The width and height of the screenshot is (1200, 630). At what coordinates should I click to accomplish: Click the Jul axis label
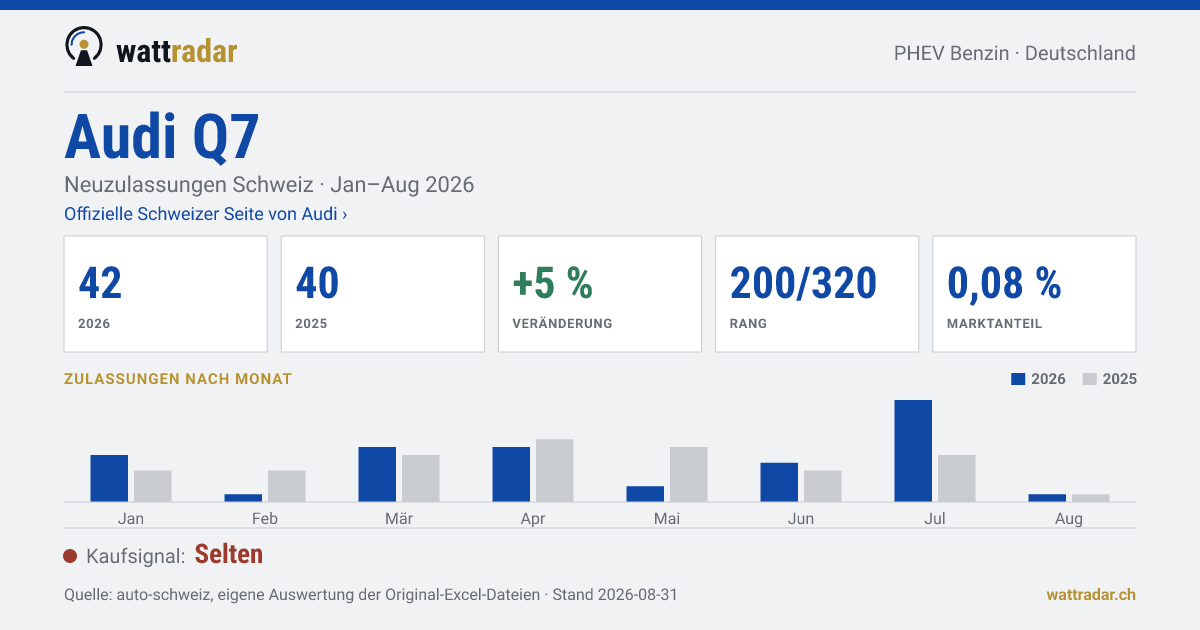935,518
